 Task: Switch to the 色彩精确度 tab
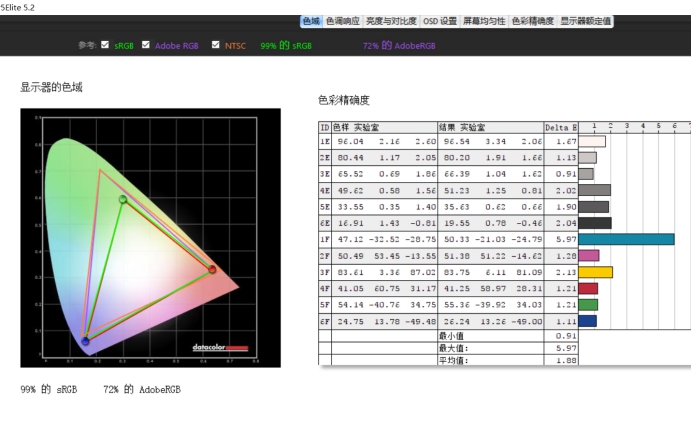click(x=533, y=21)
